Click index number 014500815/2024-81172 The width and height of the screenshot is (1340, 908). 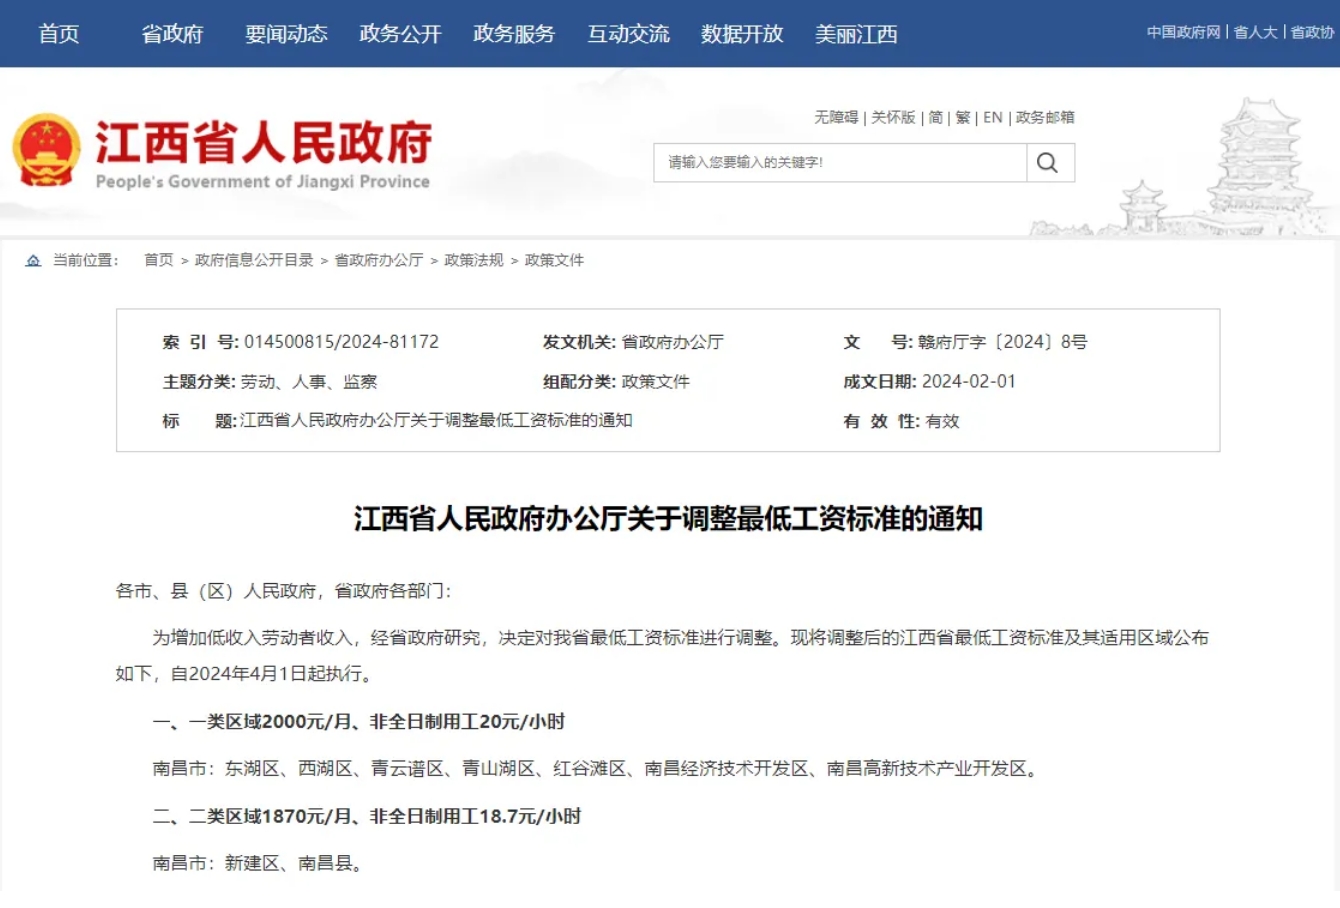(x=342, y=342)
